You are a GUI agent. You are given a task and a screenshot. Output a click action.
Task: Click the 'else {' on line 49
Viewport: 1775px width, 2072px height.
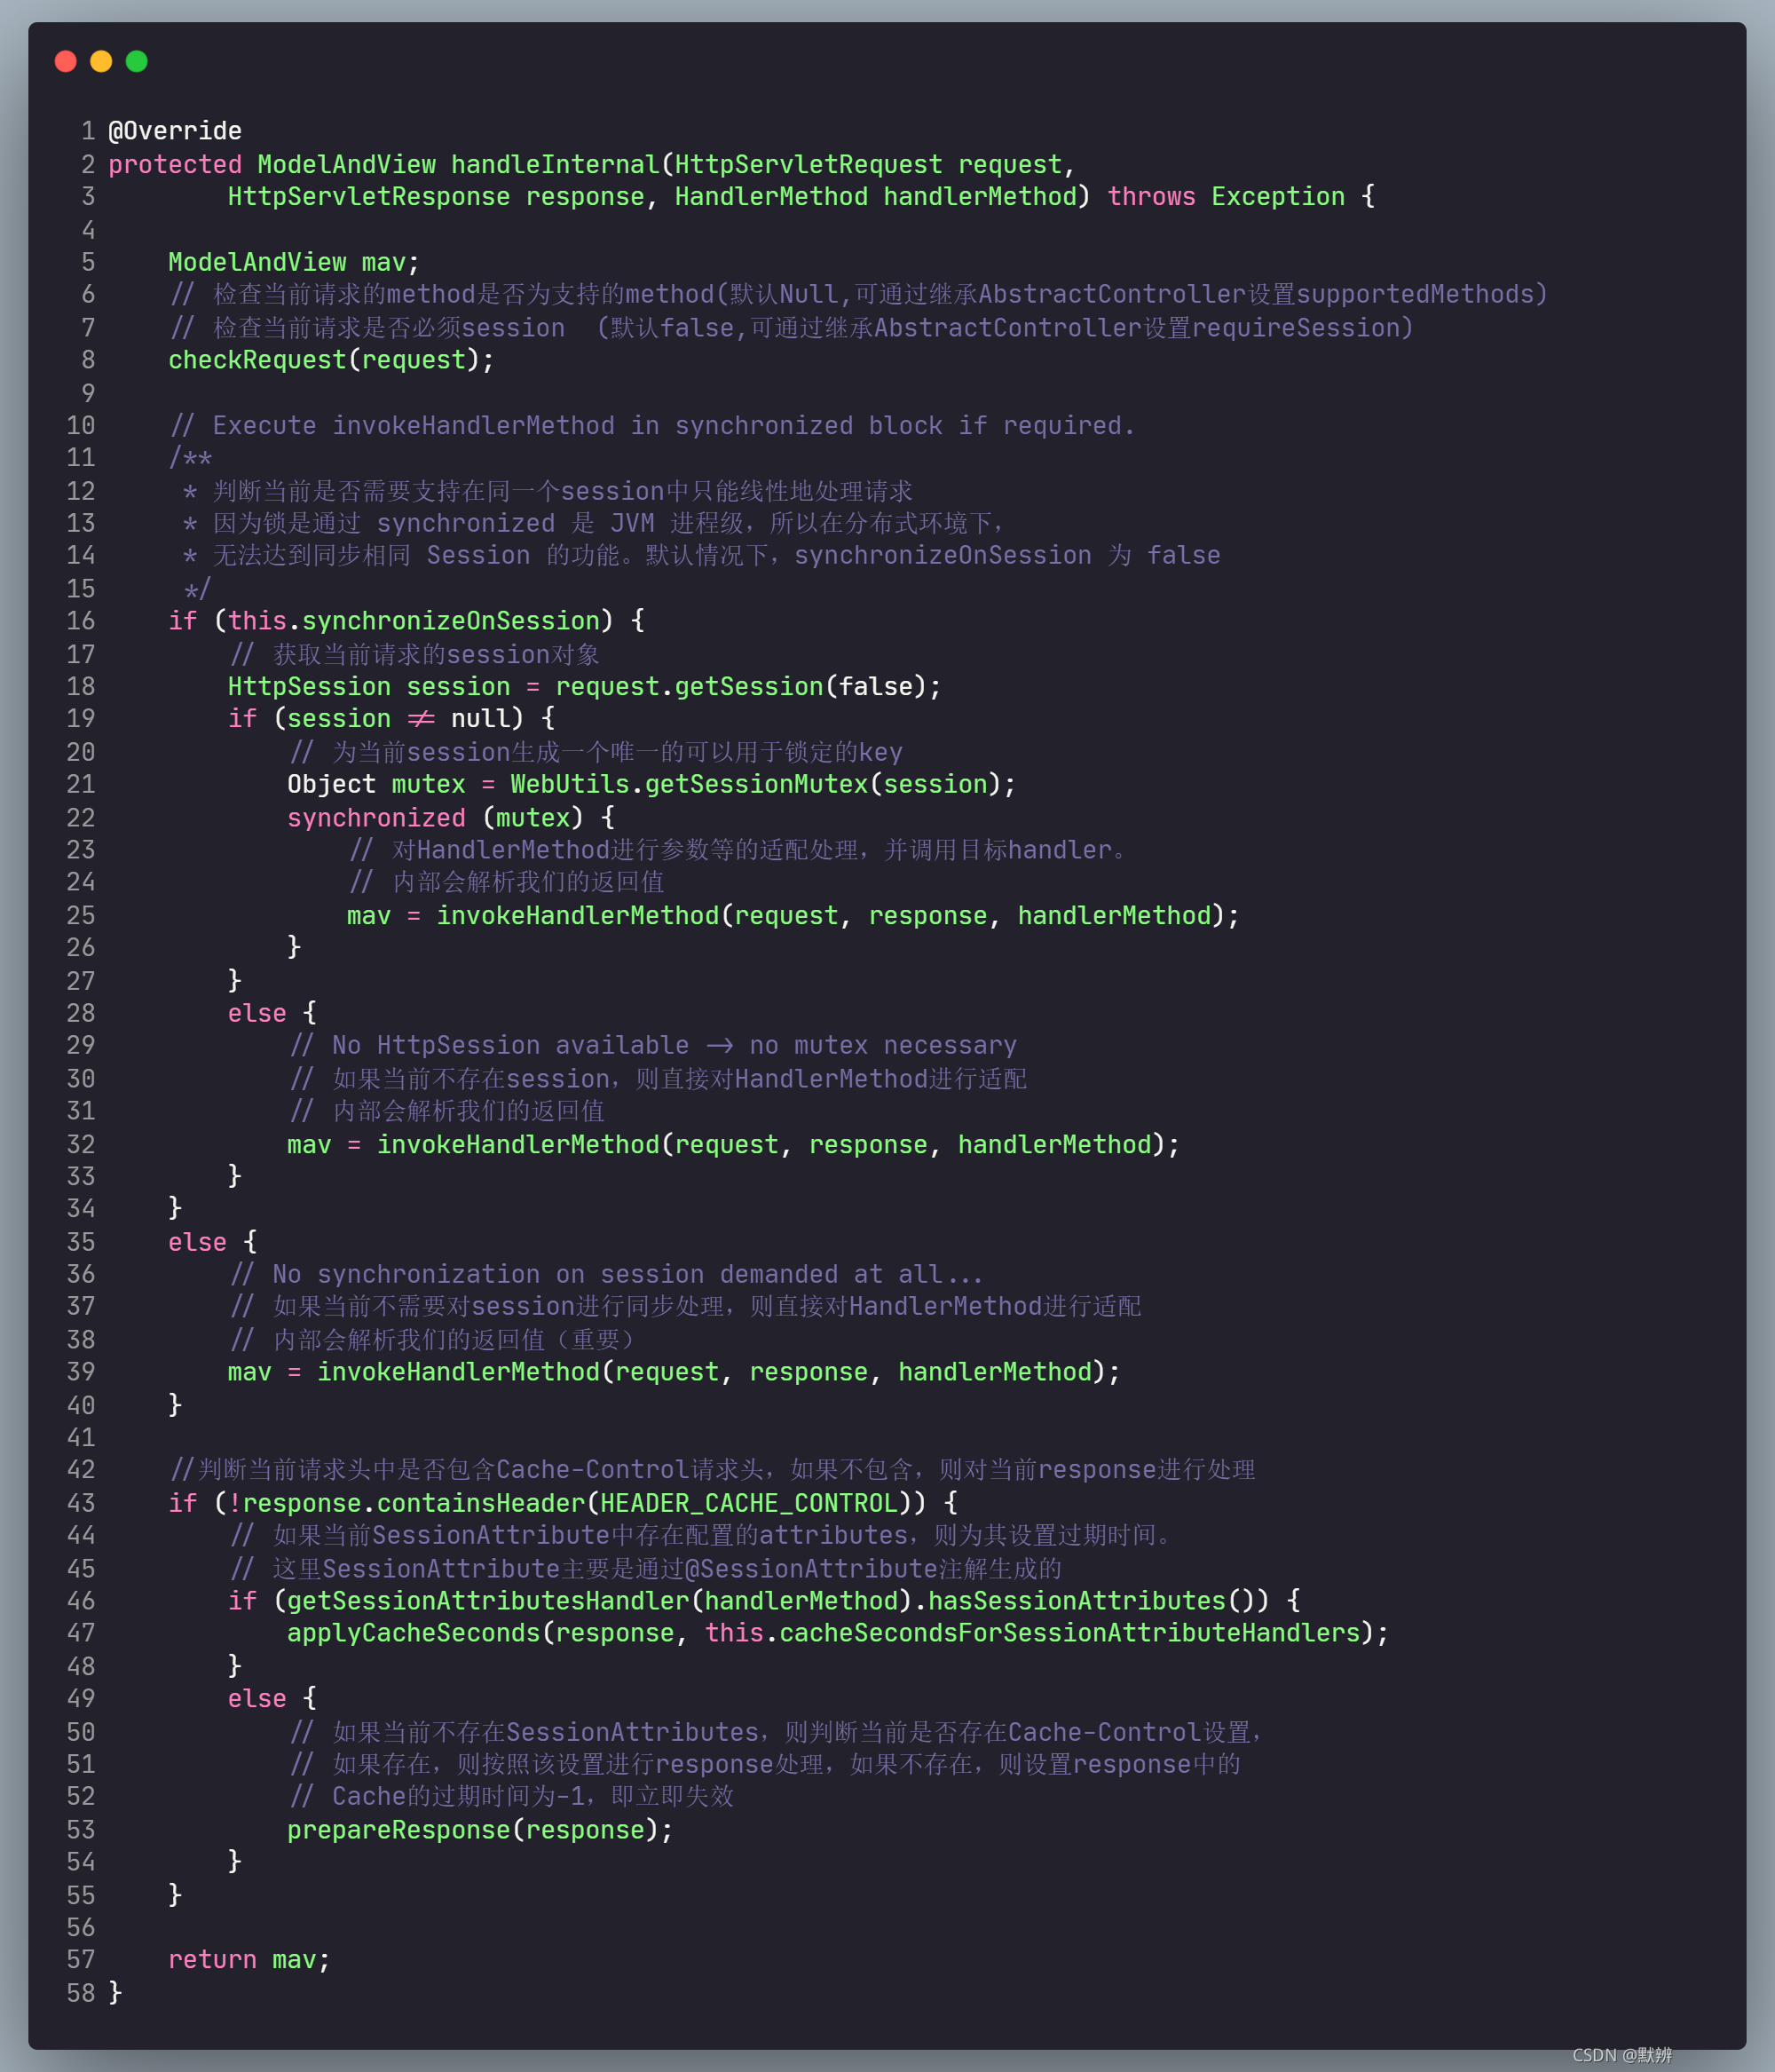click(x=272, y=1698)
